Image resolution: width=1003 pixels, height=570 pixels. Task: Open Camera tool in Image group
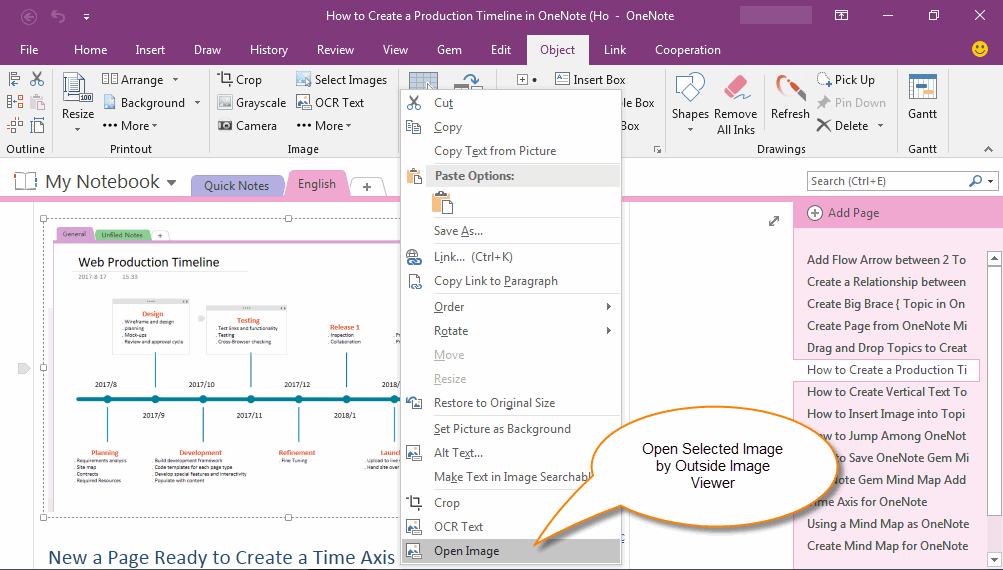(x=247, y=125)
